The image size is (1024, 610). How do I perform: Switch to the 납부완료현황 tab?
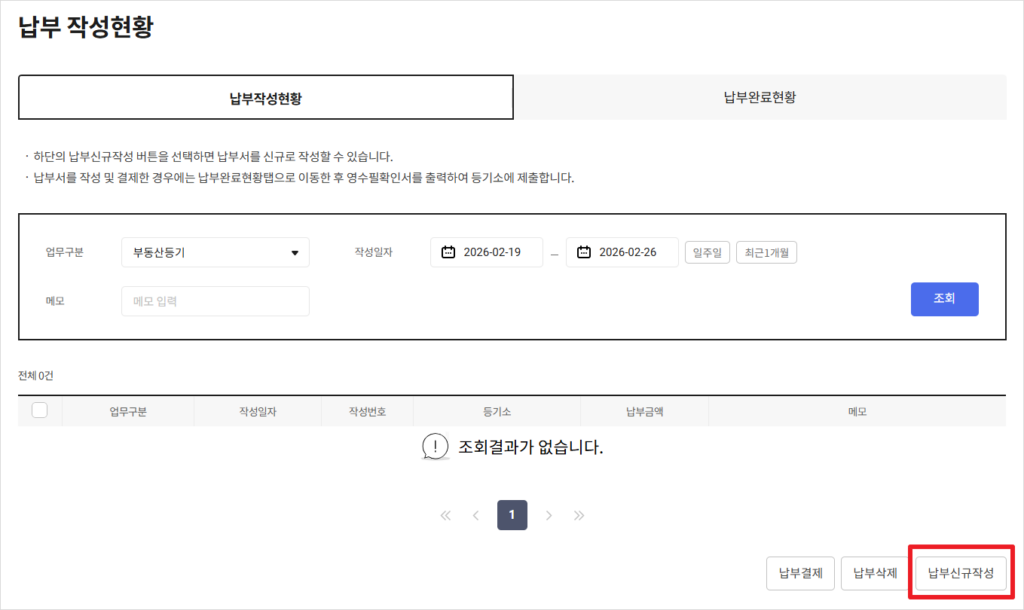760,96
